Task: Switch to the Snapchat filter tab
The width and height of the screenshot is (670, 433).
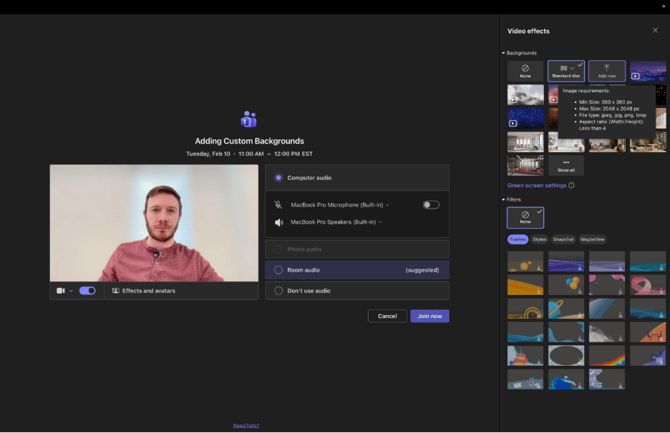Action: coord(563,239)
